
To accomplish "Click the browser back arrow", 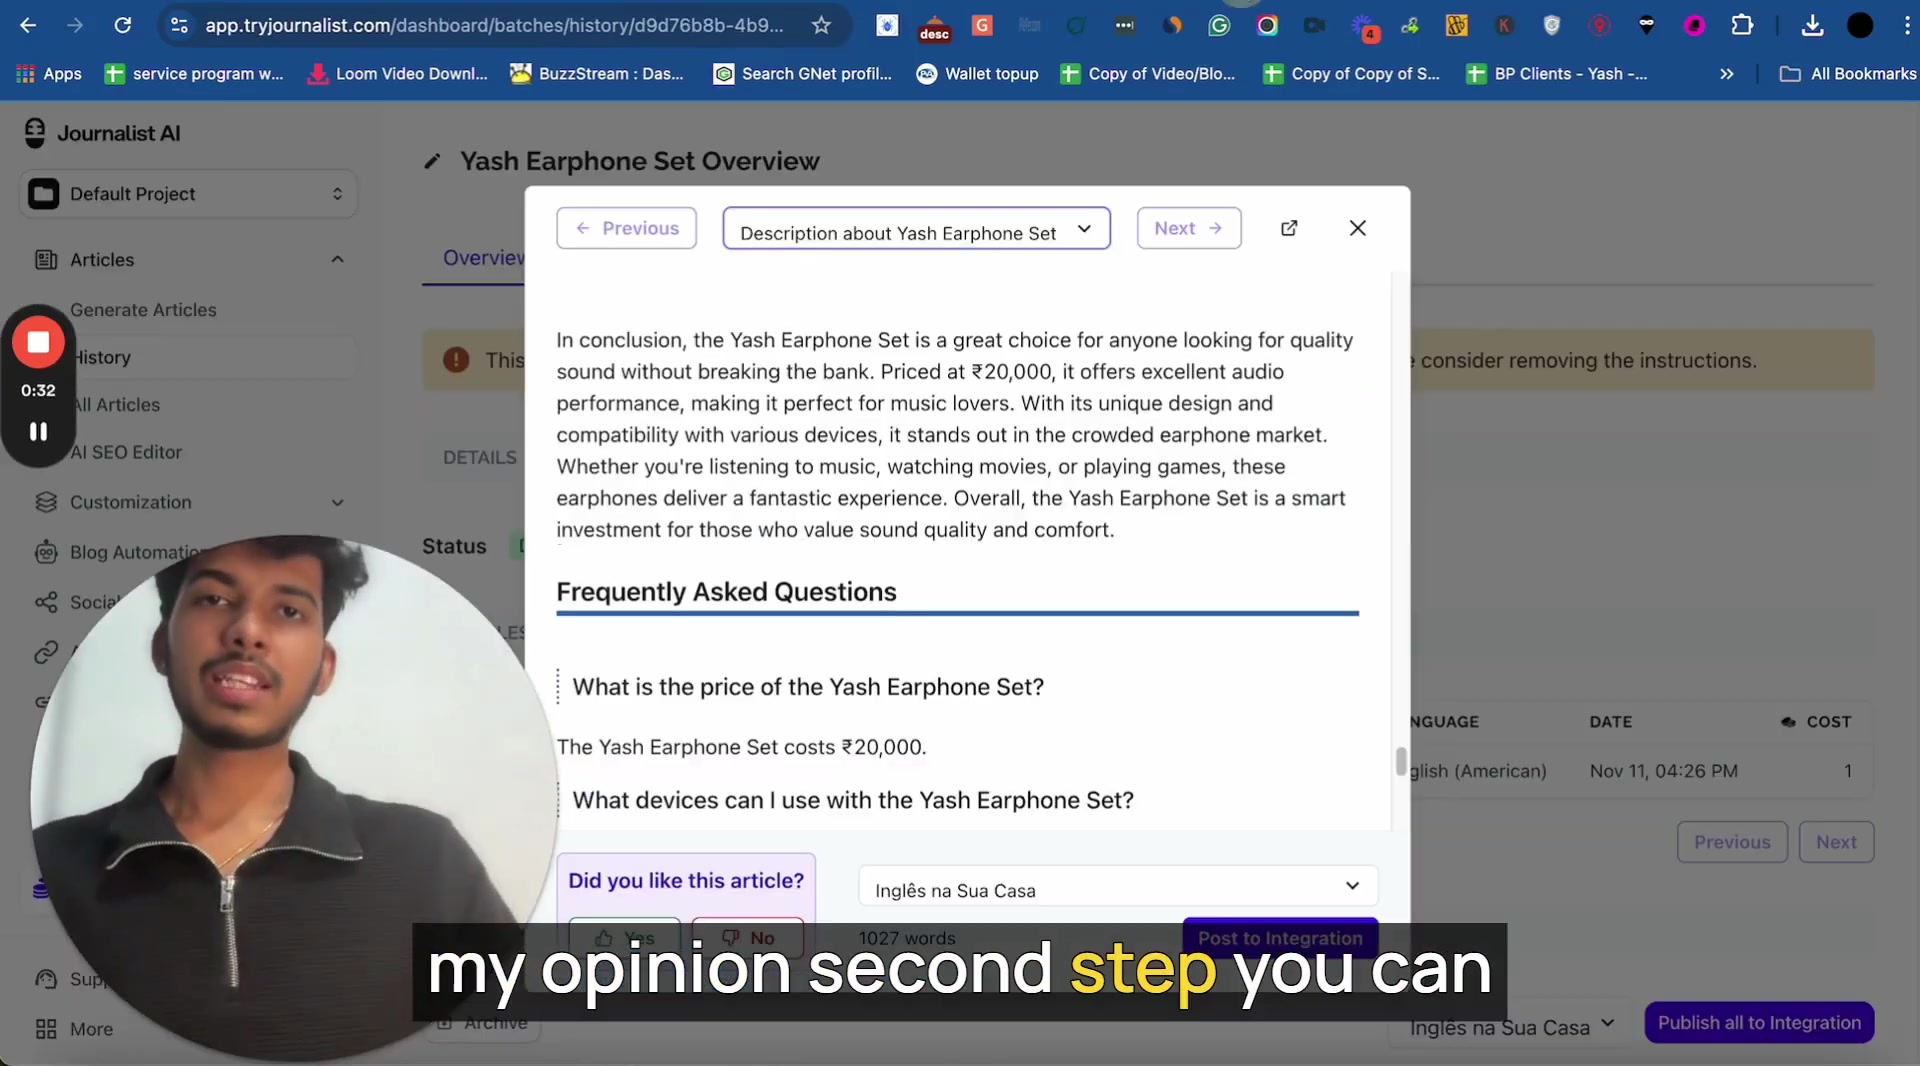I will (28, 25).
